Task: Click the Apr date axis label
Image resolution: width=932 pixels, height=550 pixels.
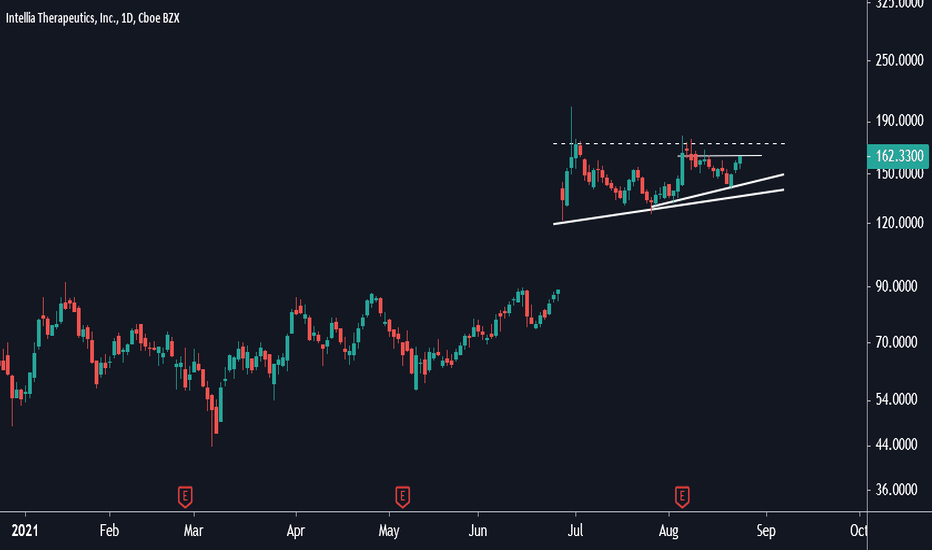Action: click(295, 530)
